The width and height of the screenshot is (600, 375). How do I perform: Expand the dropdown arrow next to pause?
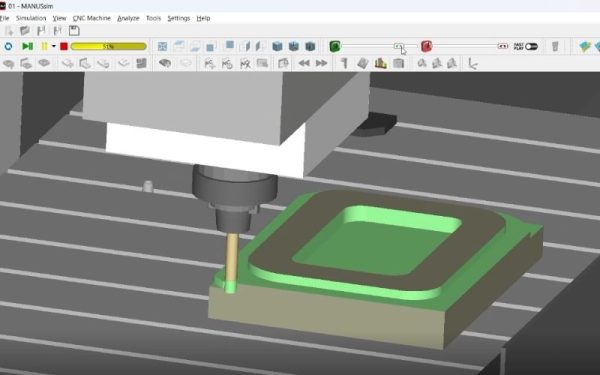[x=54, y=47]
